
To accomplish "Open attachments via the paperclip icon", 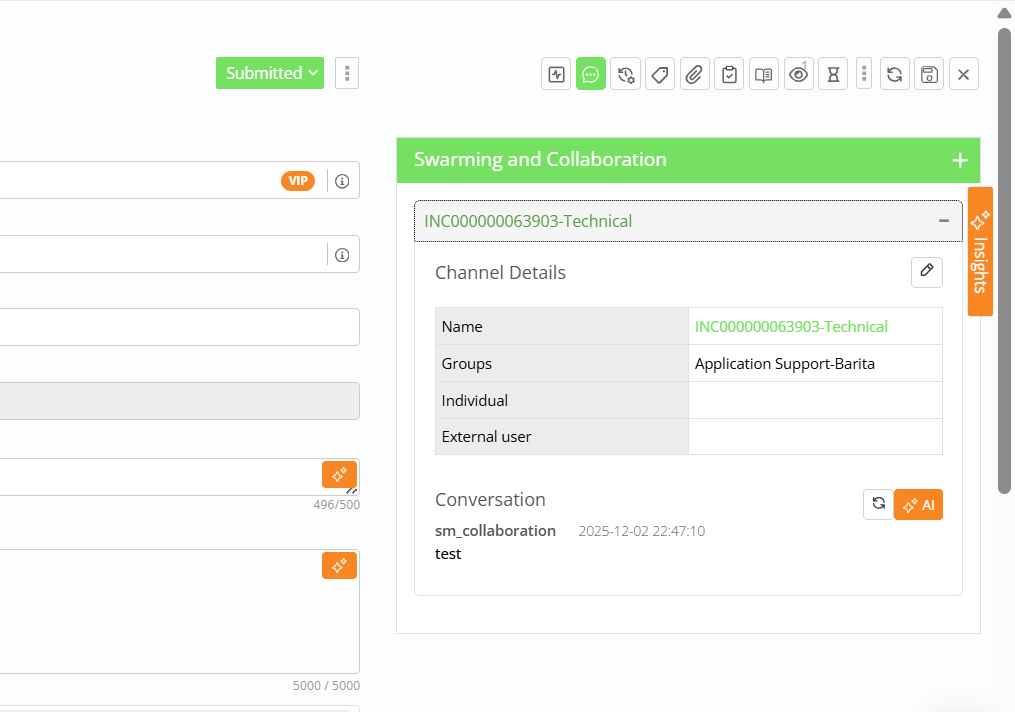I will (x=695, y=74).
